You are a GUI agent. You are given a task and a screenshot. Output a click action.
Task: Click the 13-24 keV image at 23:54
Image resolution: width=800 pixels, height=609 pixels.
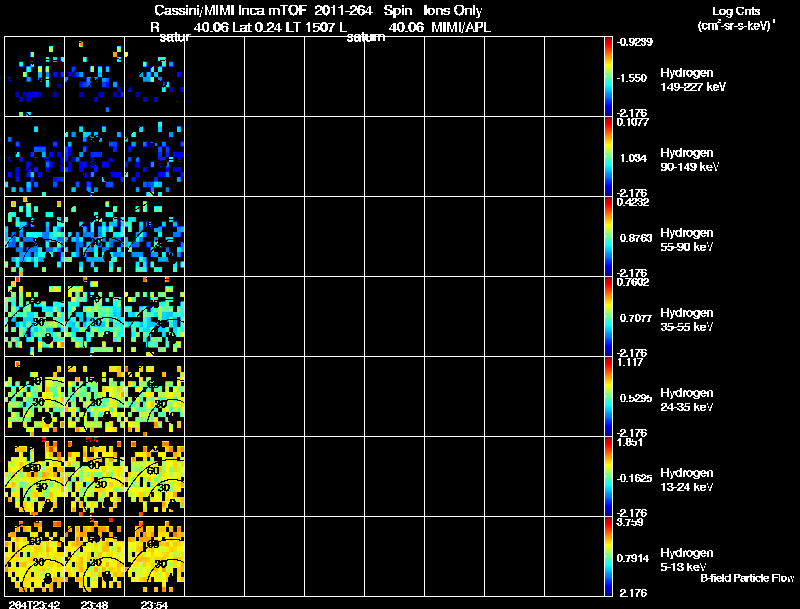155,477
